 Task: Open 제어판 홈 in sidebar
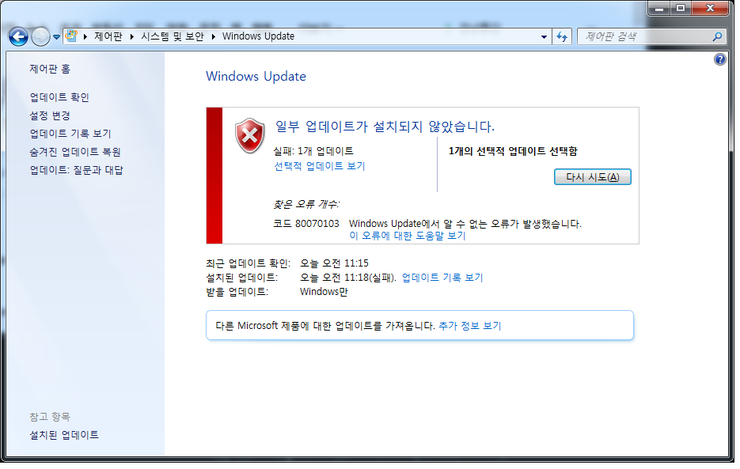(50, 69)
